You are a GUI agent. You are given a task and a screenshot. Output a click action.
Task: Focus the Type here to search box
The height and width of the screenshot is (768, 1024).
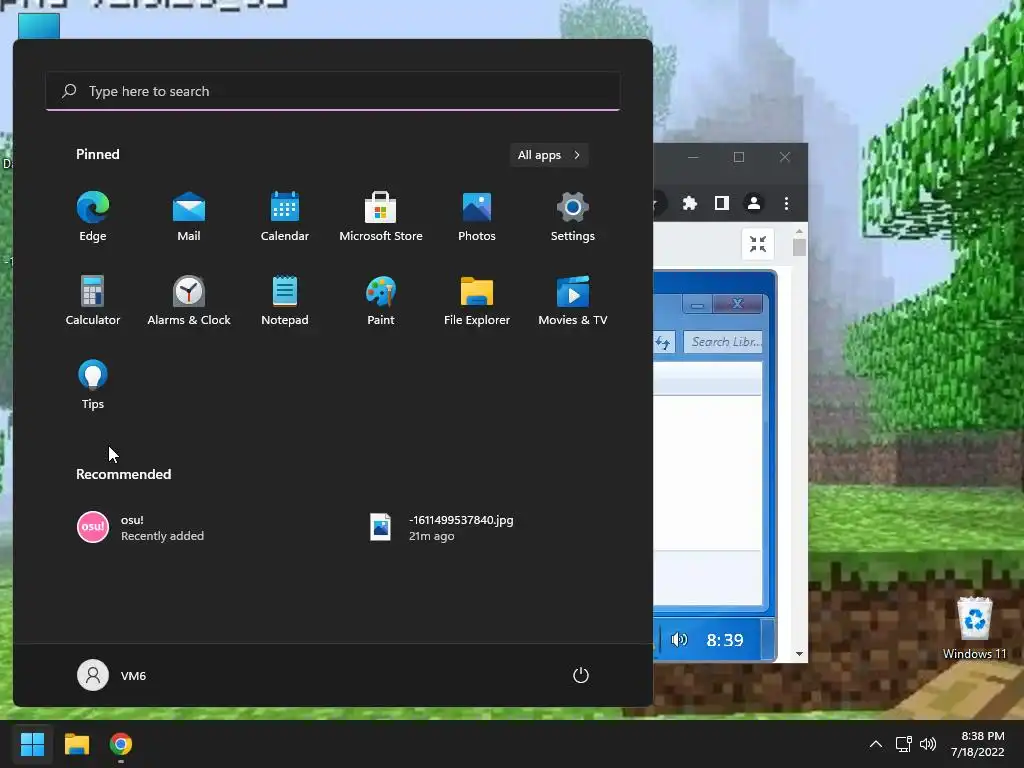coord(333,91)
